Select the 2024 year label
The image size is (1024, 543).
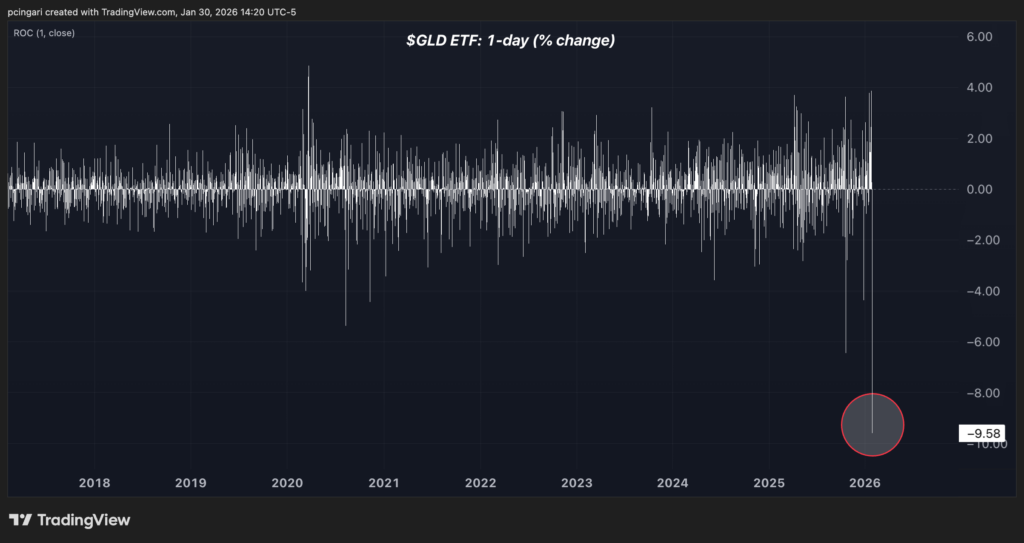[673, 483]
